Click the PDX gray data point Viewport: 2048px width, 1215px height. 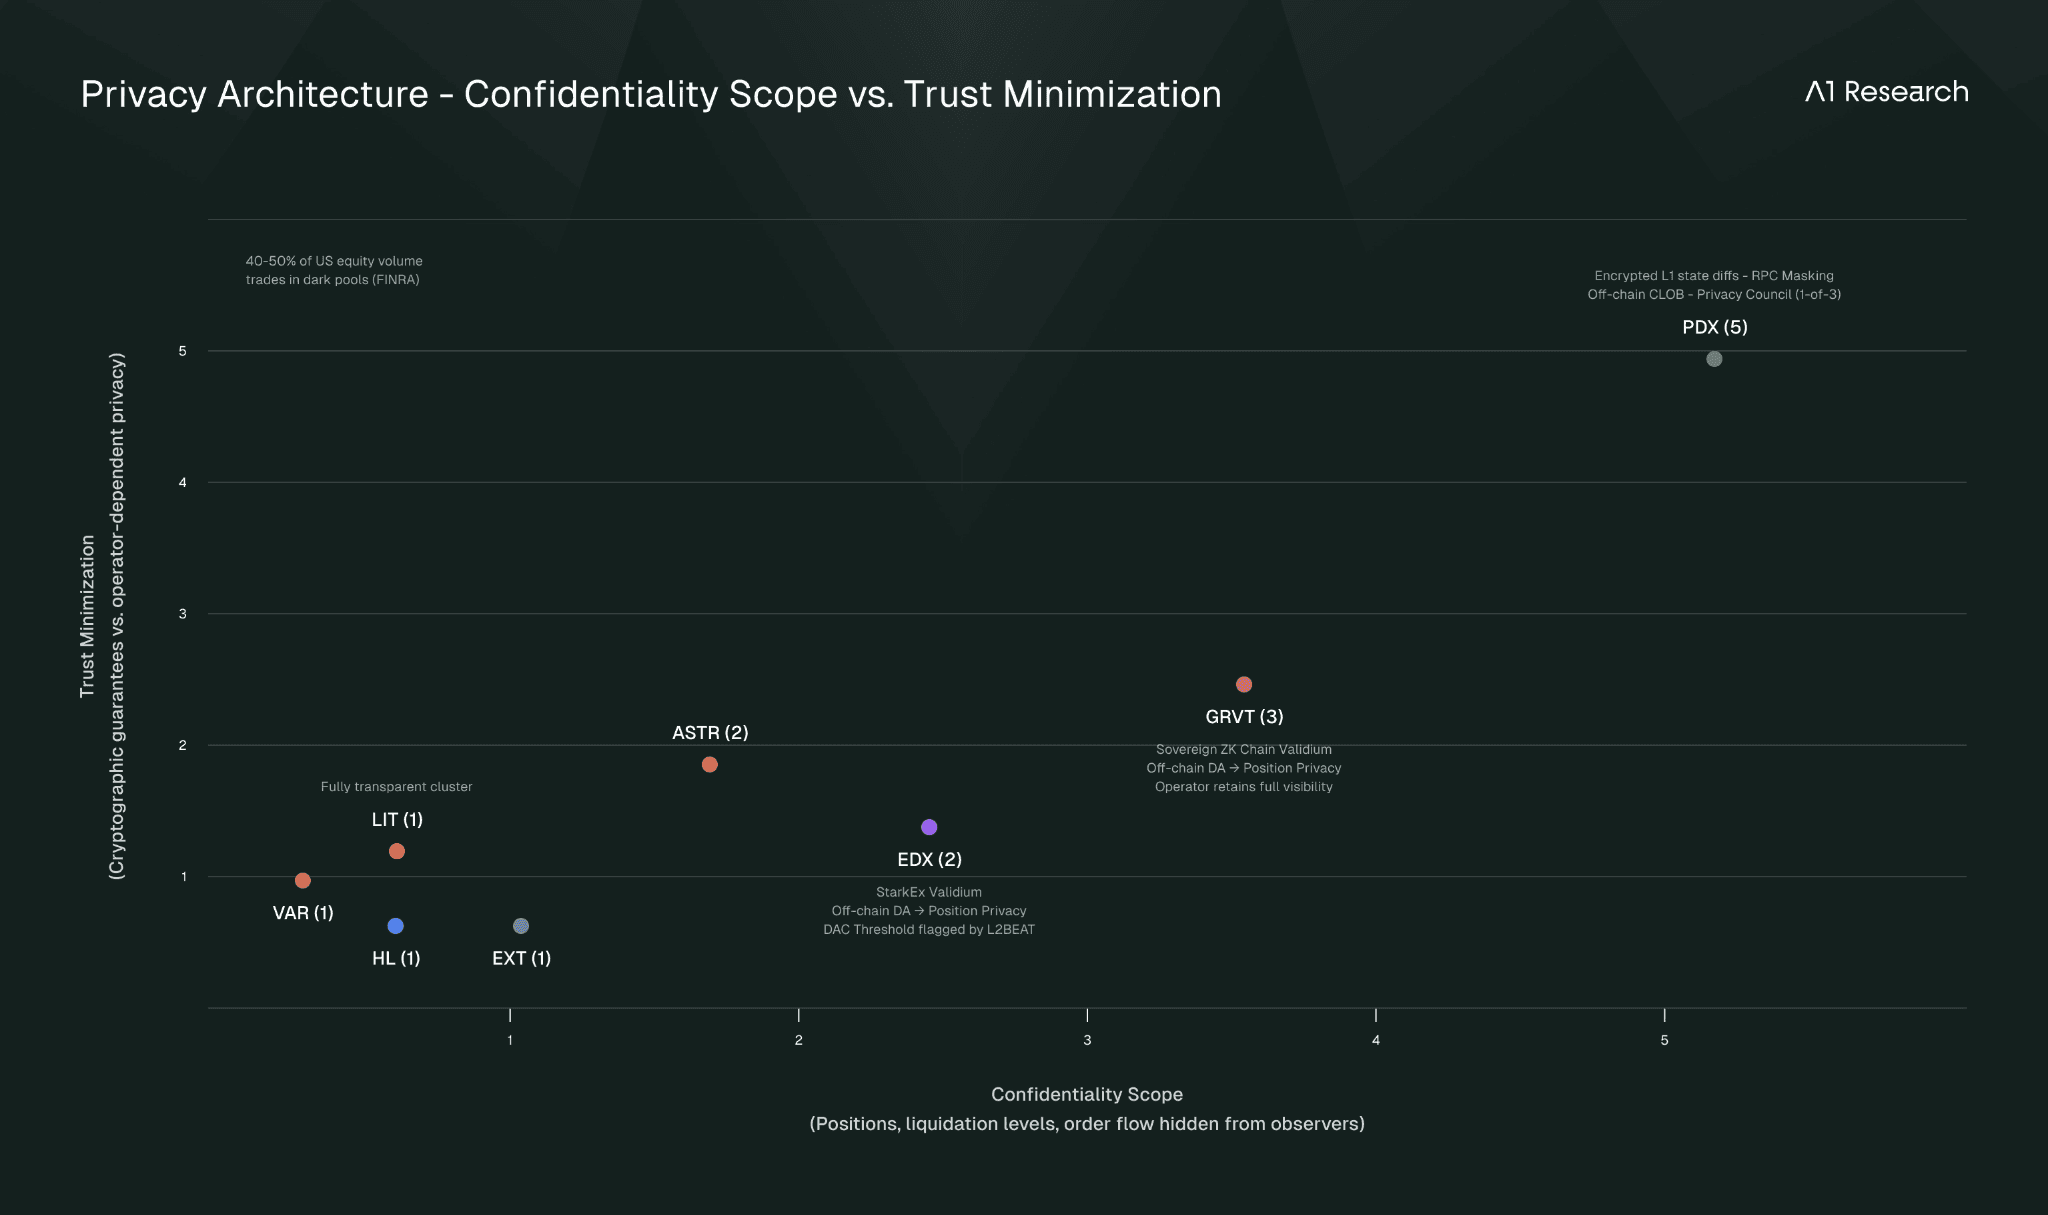point(1714,359)
